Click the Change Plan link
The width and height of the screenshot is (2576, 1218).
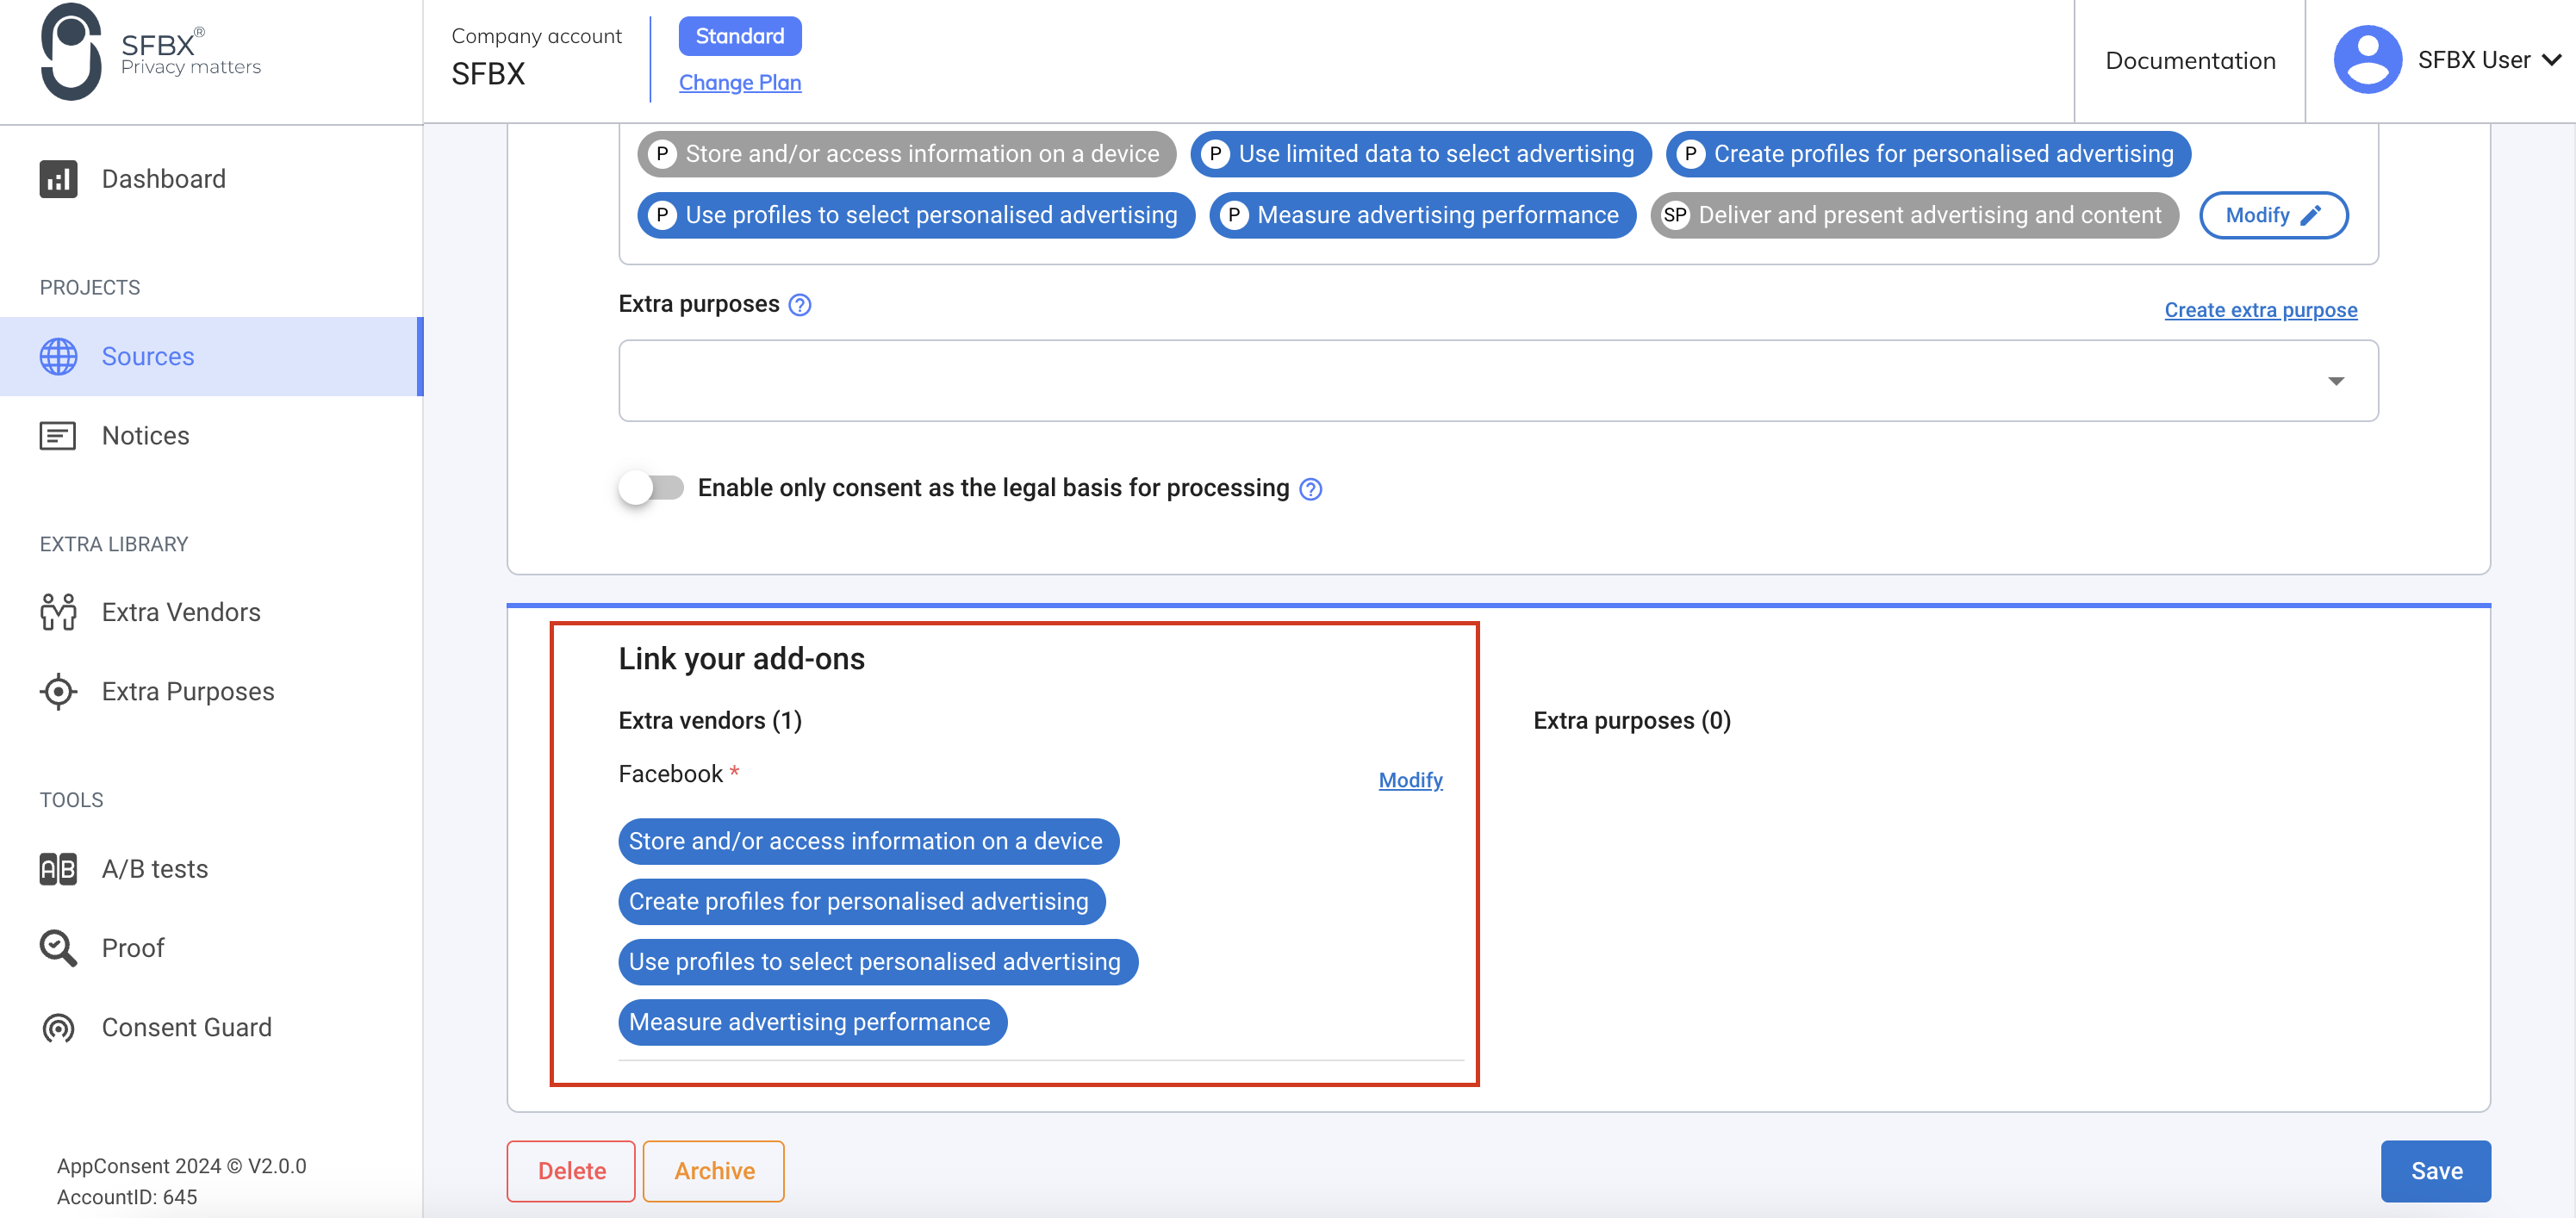coord(740,82)
